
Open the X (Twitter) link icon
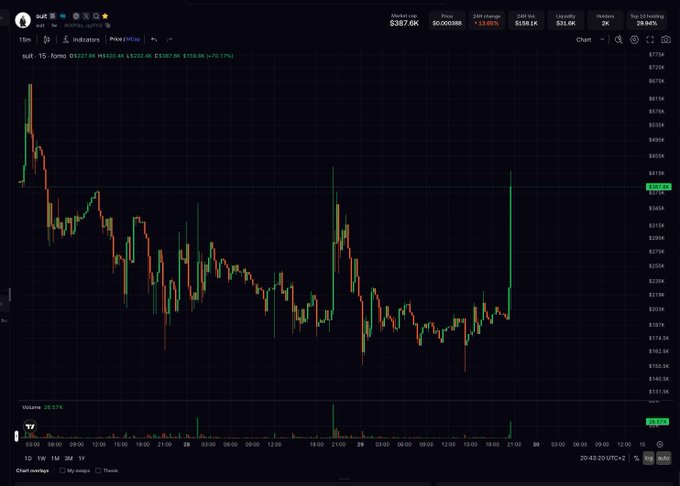point(86,16)
